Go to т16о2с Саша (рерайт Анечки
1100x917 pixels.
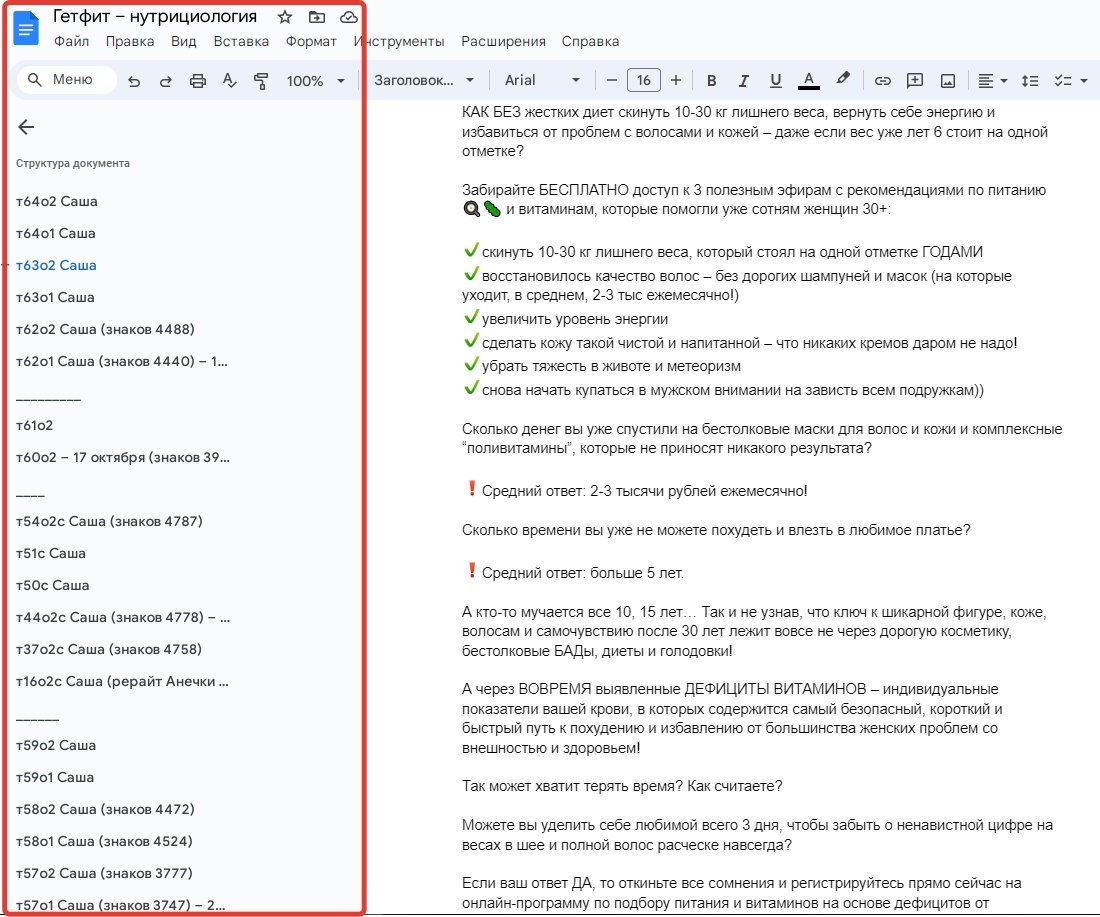tap(122, 681)
